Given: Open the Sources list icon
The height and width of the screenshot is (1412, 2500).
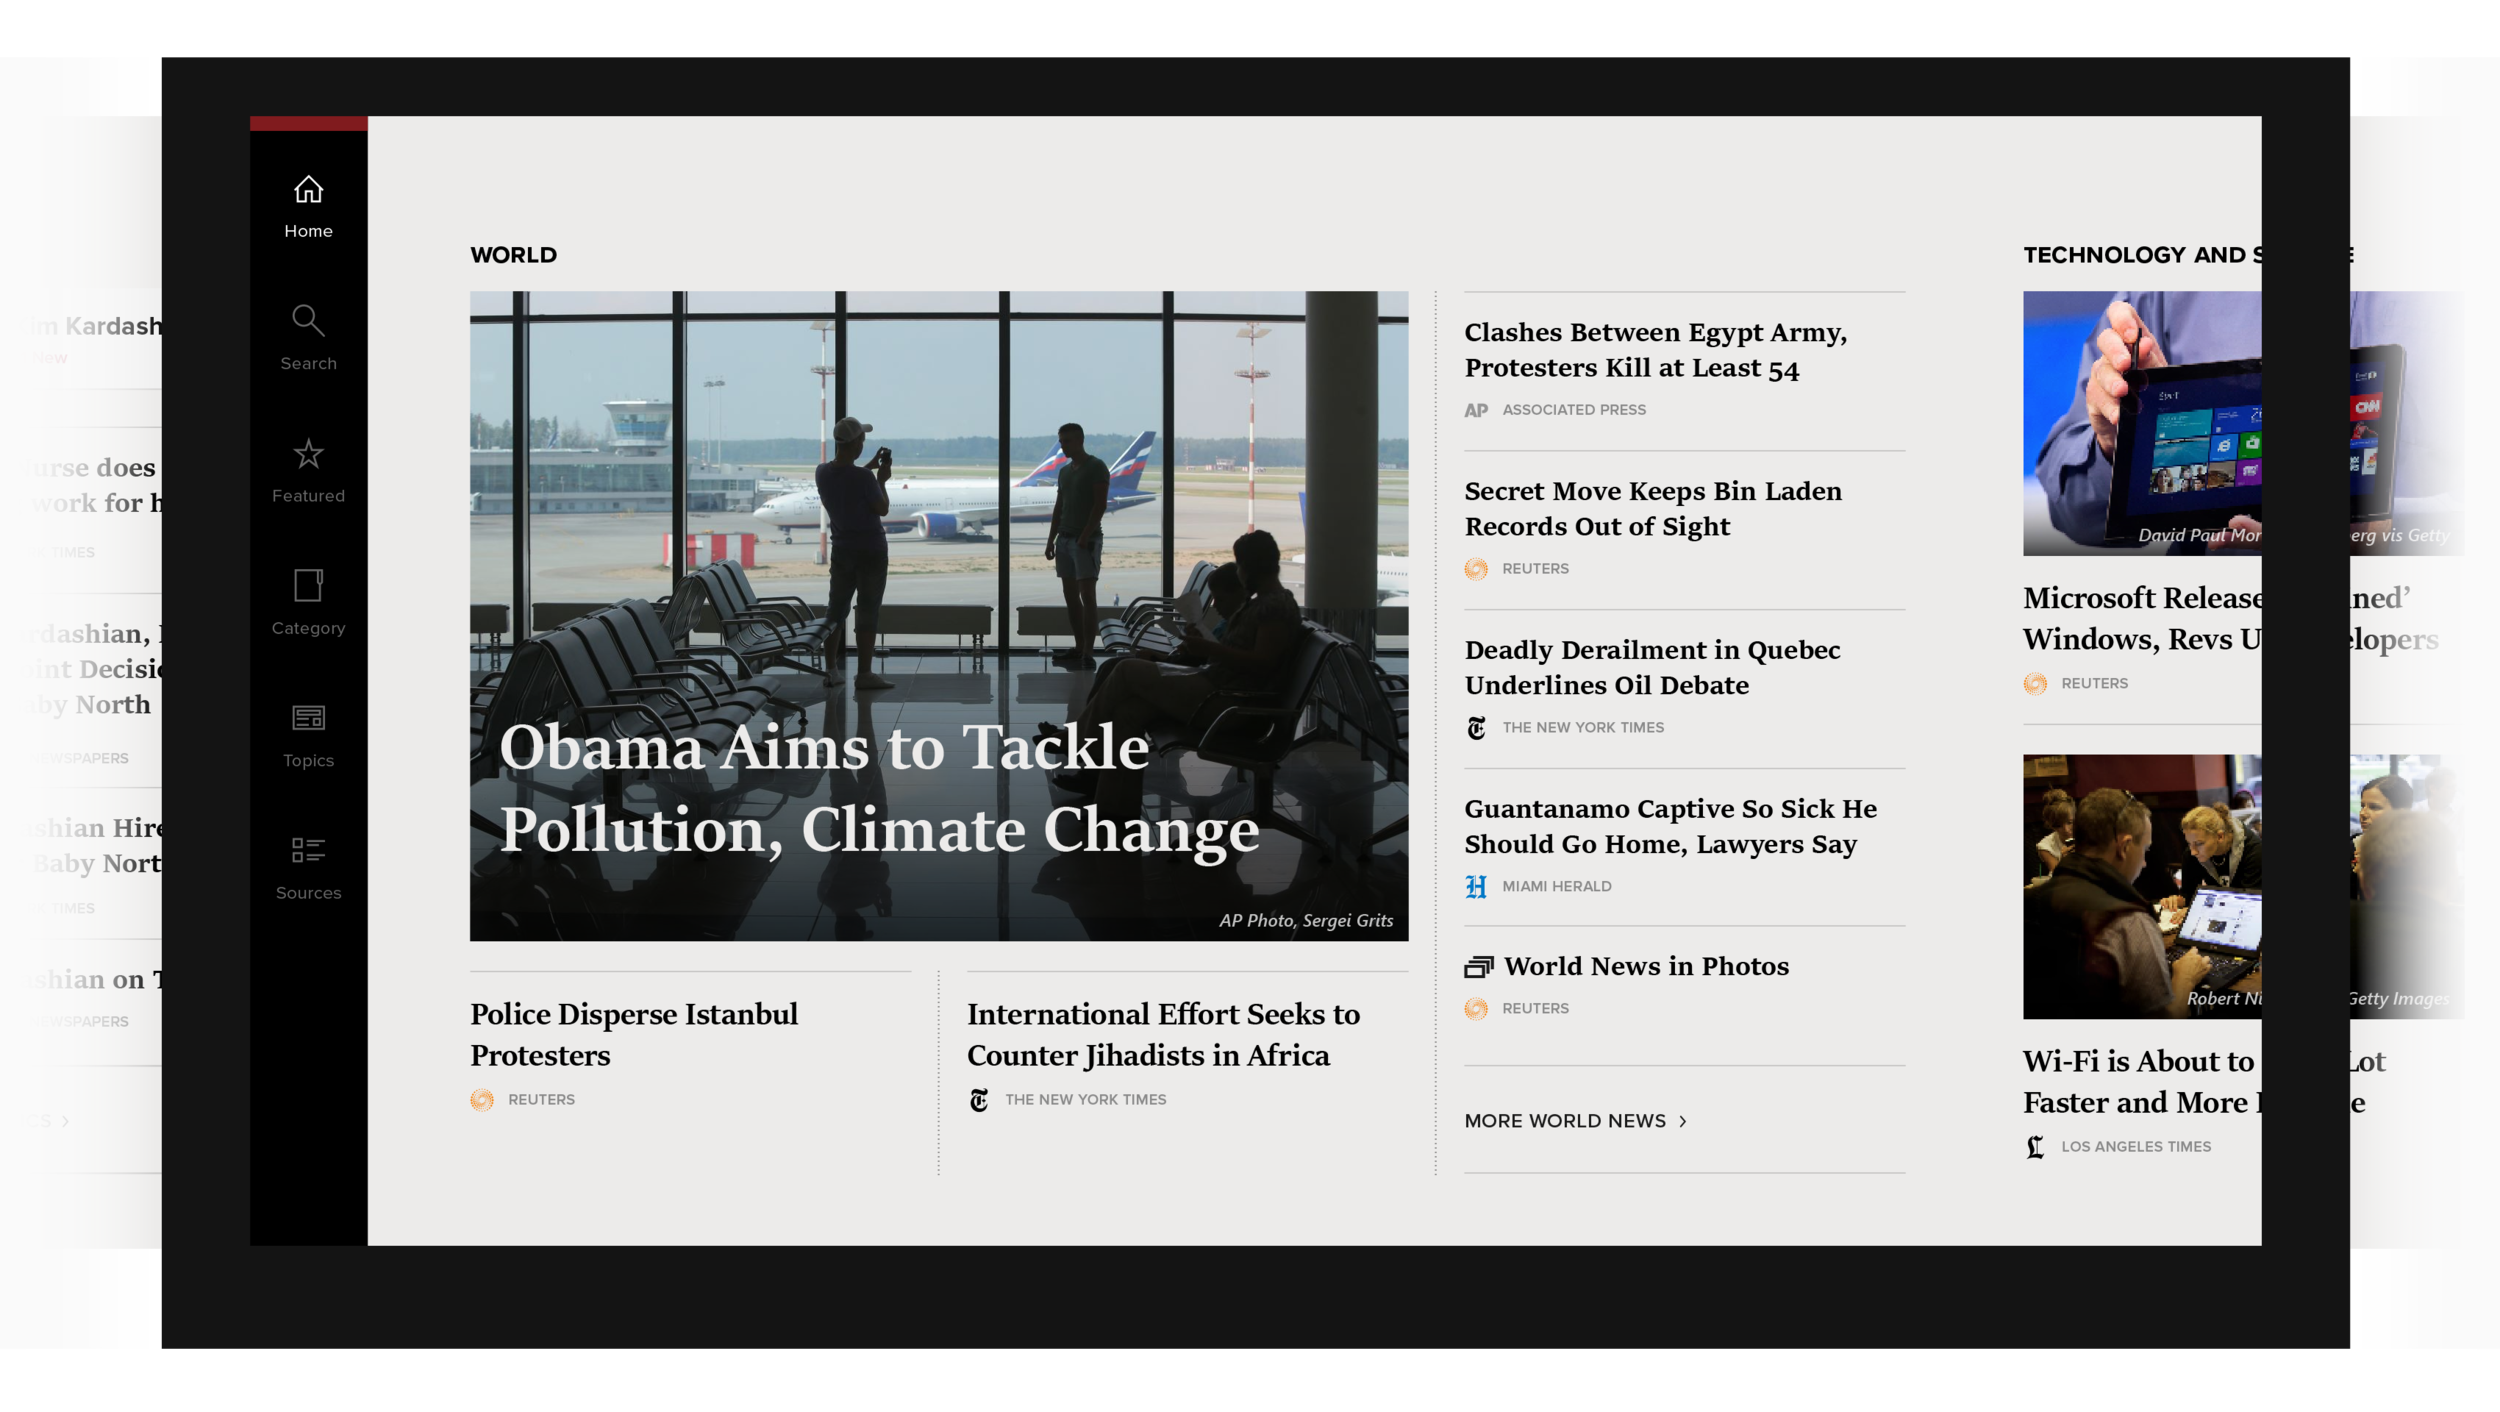Looking at the screenshot, I should tap(308, 850).
